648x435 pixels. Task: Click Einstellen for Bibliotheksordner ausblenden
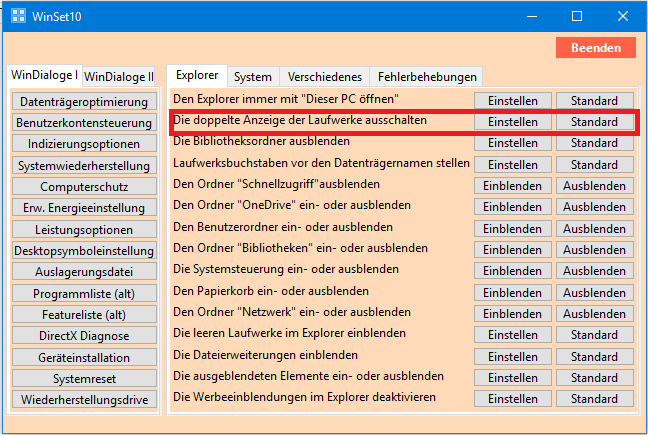point(512,143)
